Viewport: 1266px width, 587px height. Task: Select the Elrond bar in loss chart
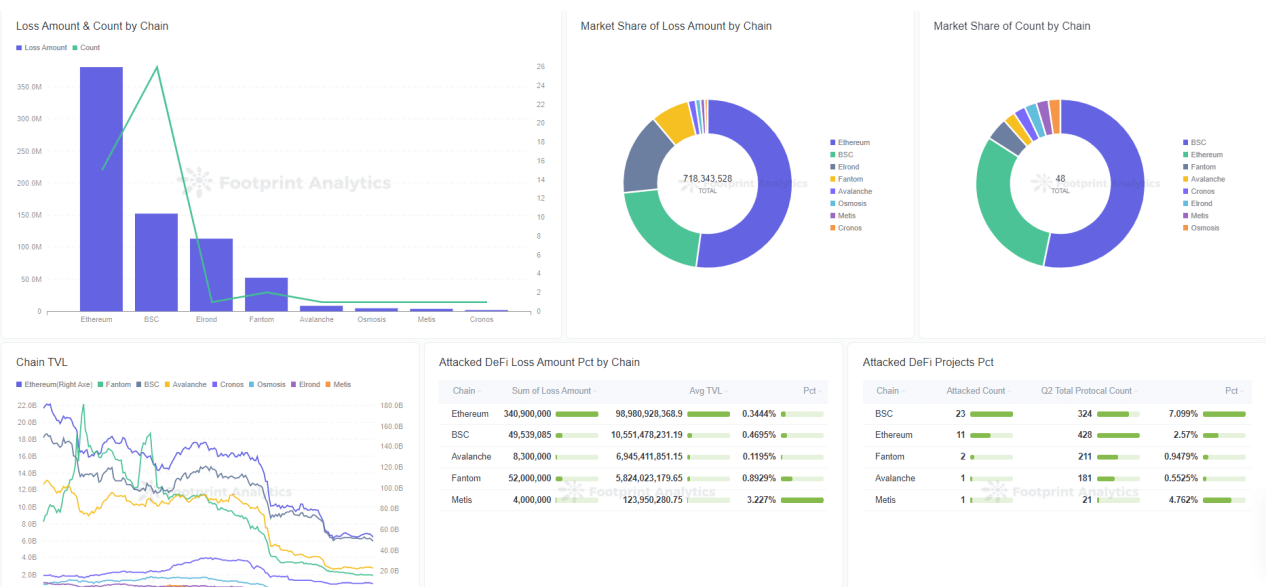pos(211,275)
